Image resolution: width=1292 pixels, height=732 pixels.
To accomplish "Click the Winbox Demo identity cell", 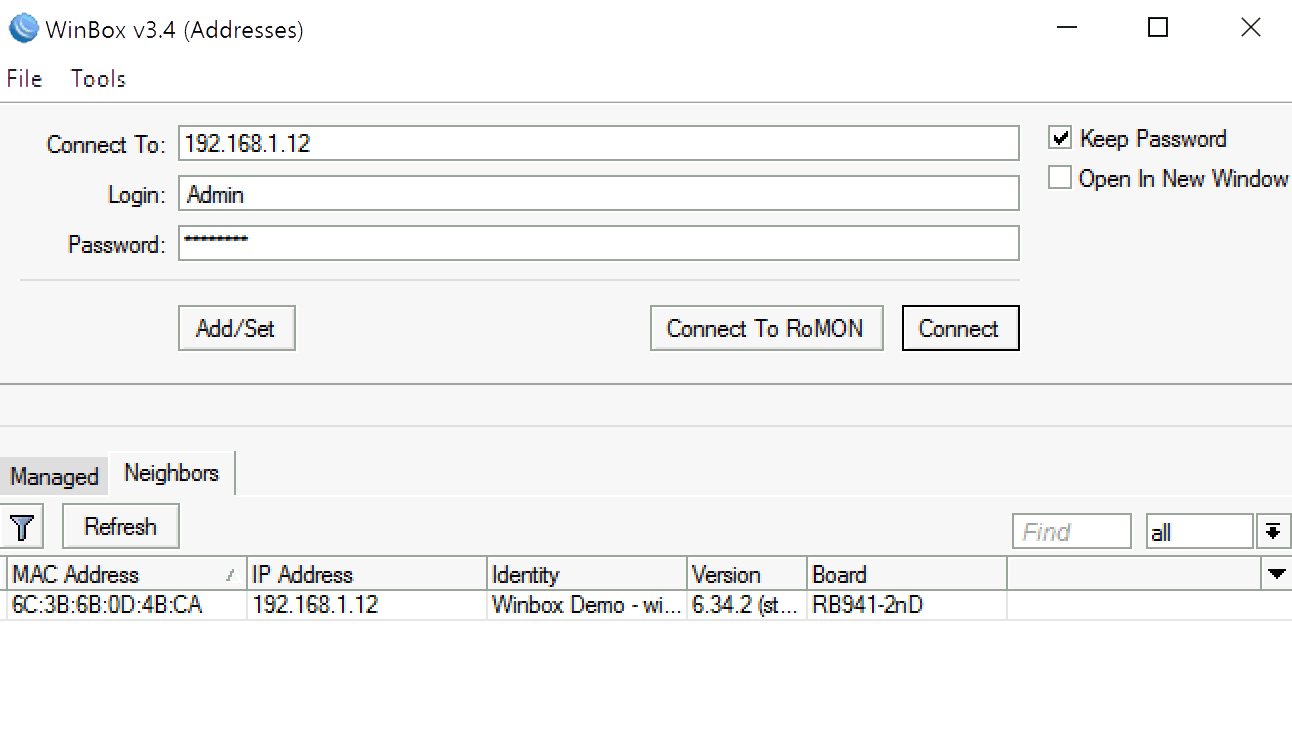I will [587, 605].
